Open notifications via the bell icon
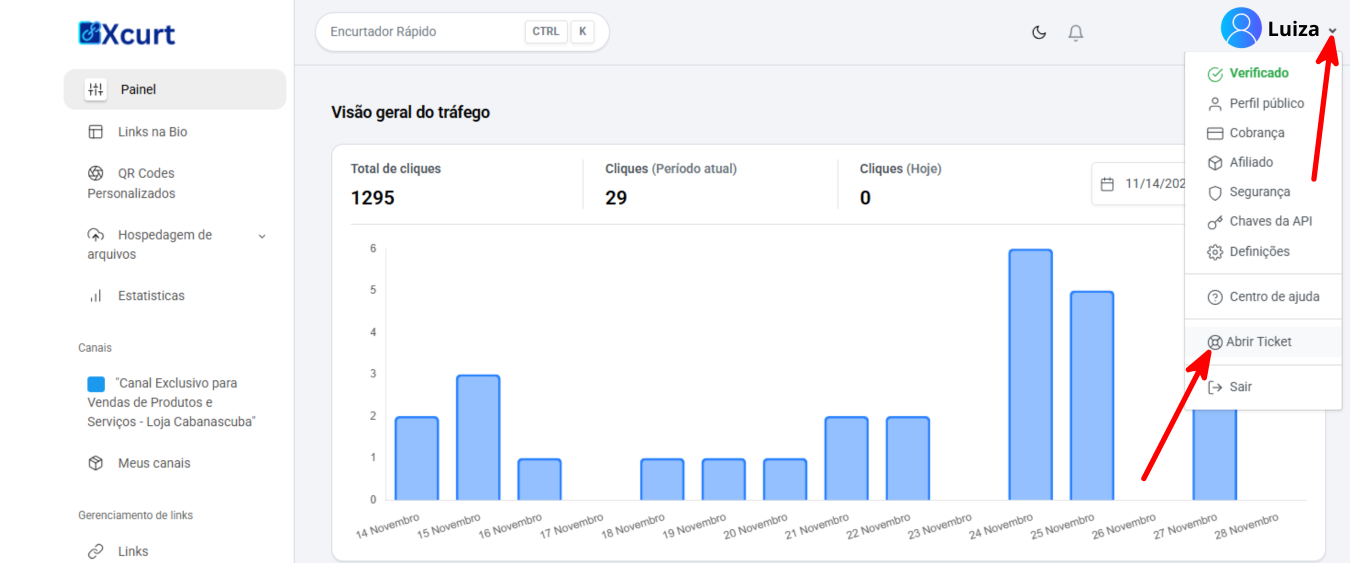Viewport: 1350px width, 563px height. (1076, 32)
